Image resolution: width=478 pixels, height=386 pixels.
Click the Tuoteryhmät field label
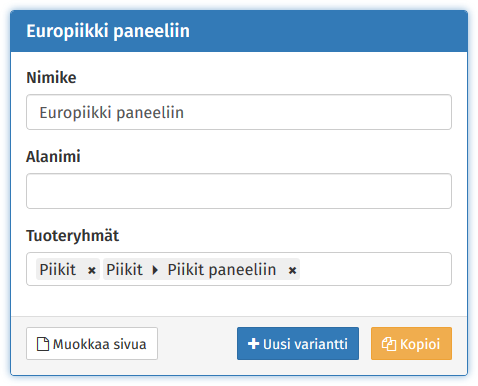tap(73, 236)
